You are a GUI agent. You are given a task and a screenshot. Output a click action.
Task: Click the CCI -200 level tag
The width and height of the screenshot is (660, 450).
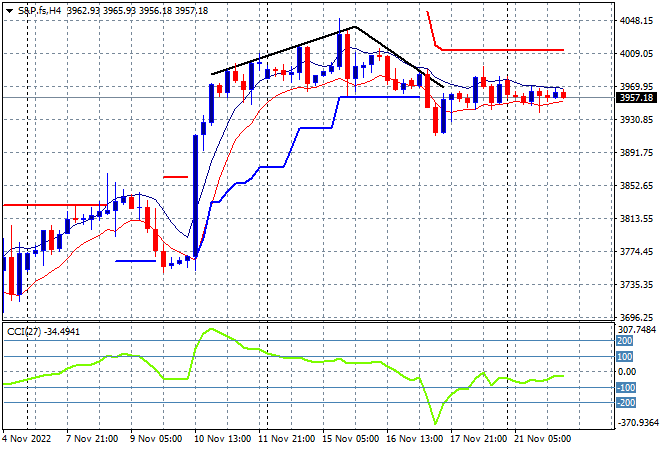pos(625,402)
